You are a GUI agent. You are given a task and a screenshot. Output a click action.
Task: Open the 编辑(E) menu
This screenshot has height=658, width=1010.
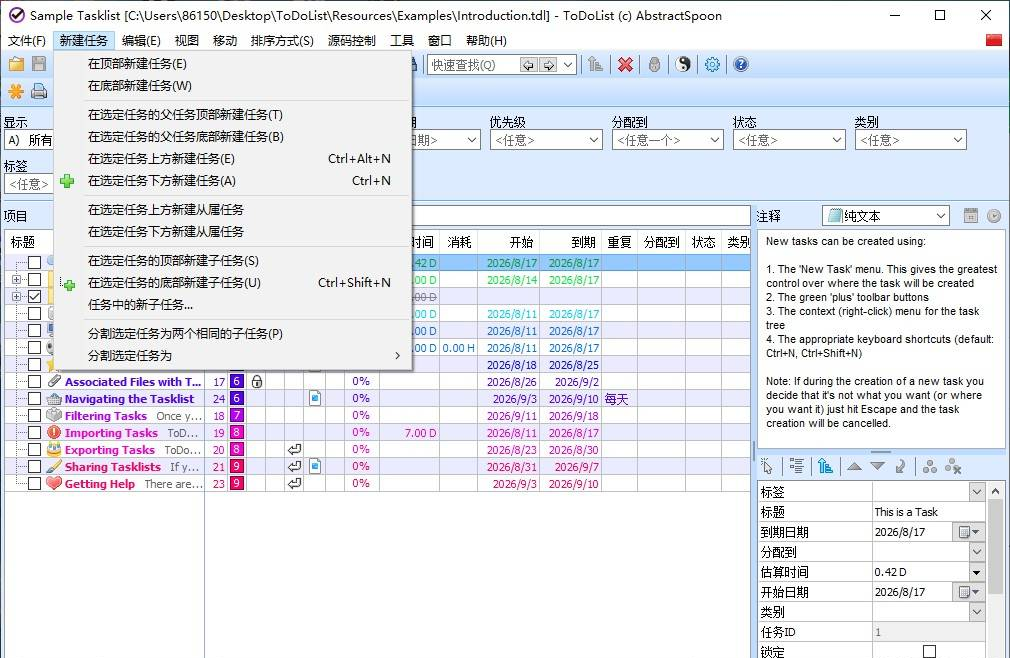pos(141,41)
